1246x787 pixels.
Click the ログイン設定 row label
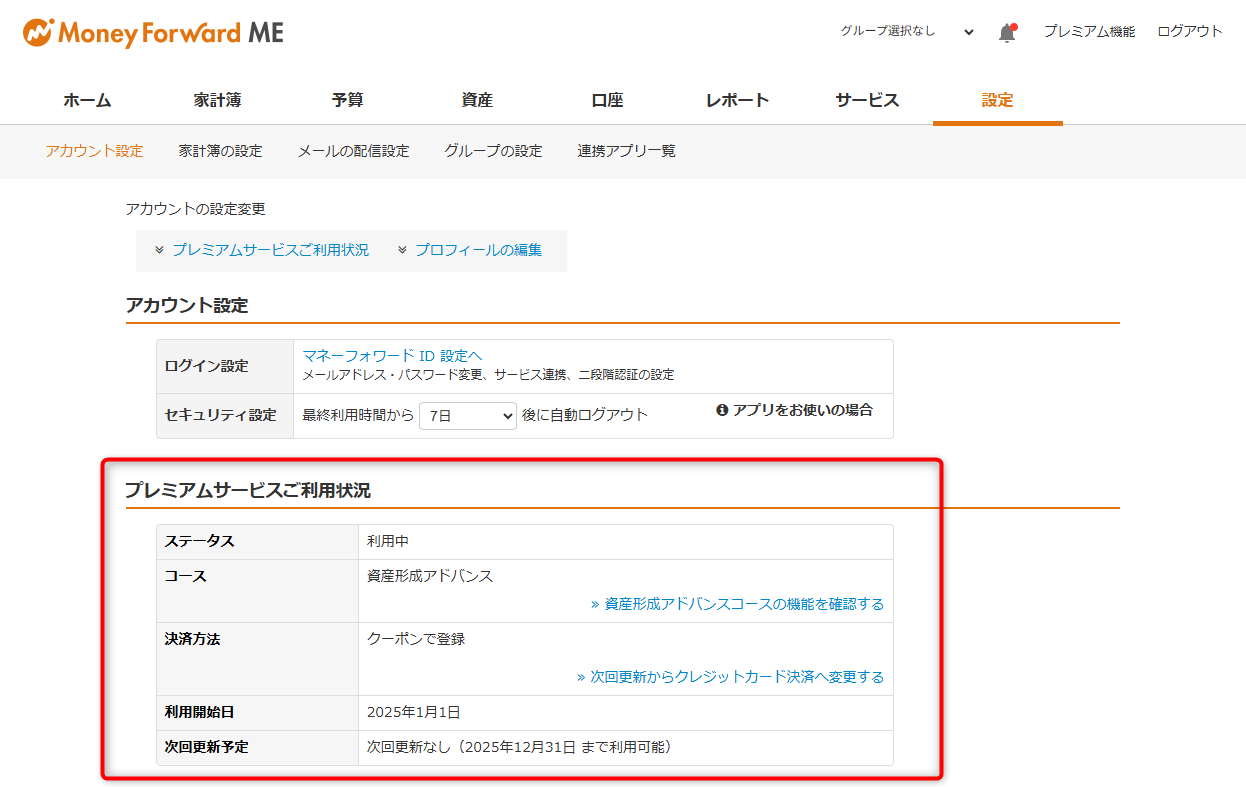click(207, 366)
